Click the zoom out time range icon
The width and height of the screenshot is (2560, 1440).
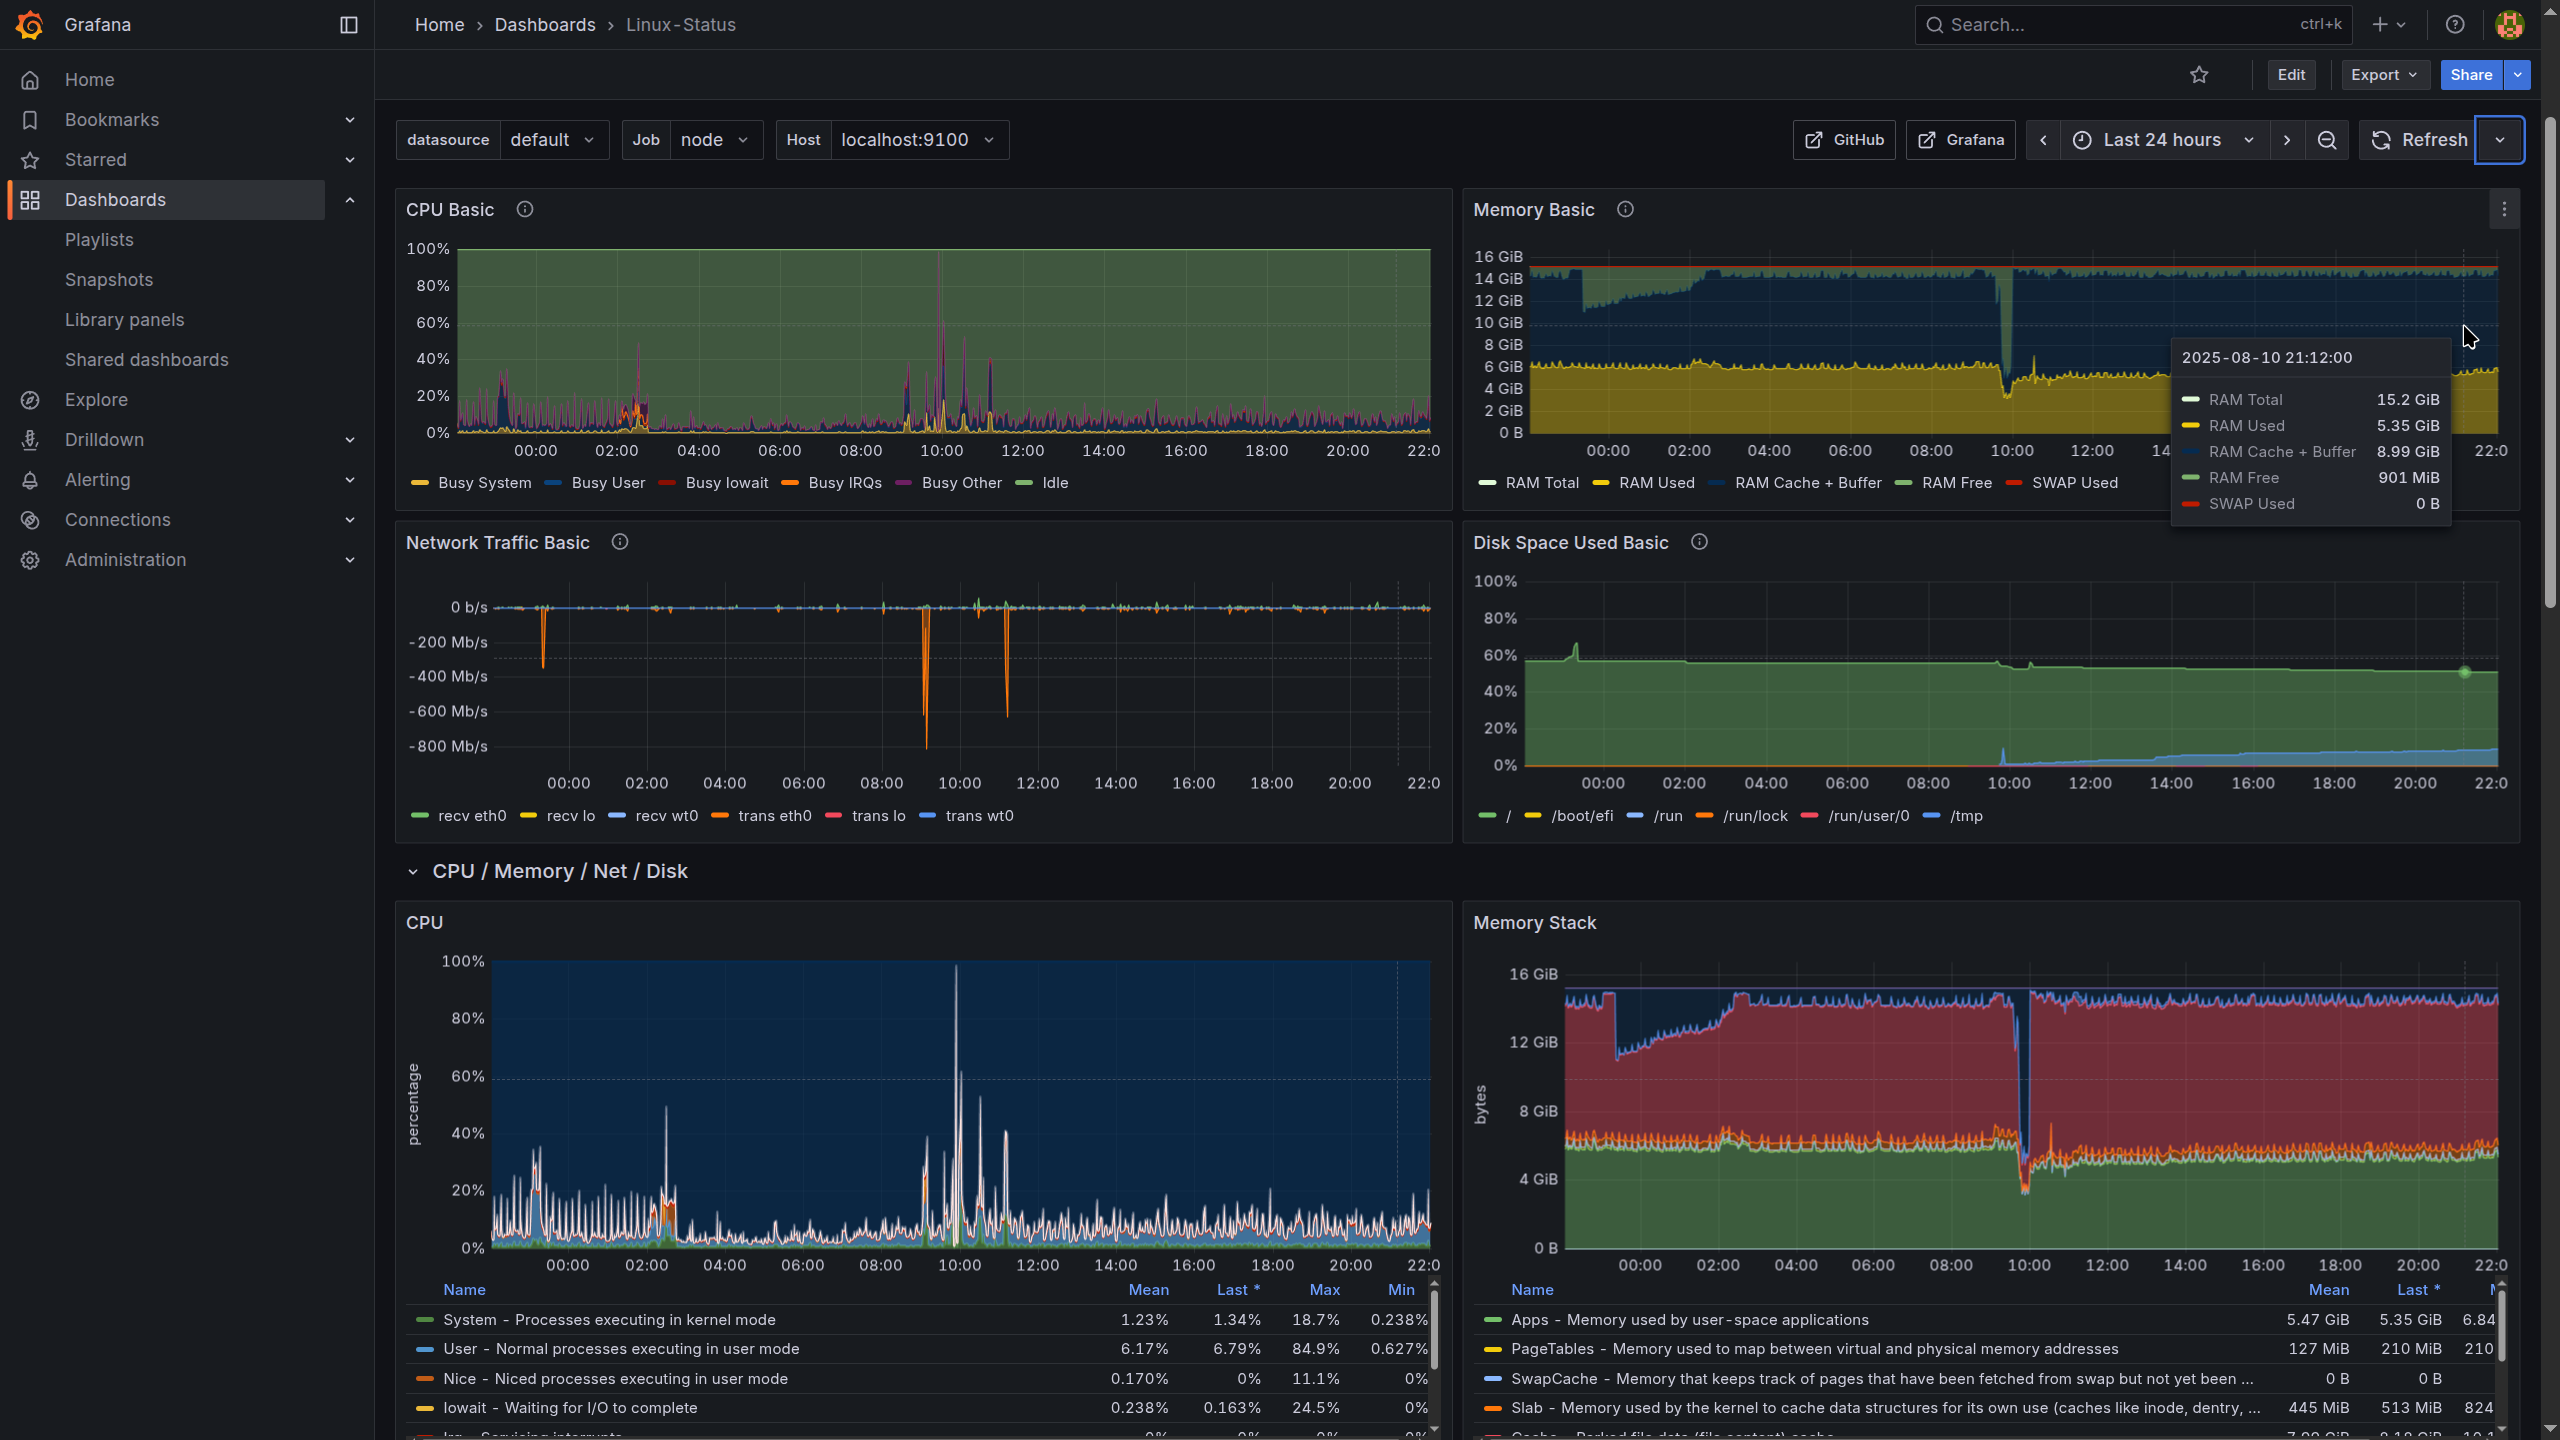coord(2327,140)
